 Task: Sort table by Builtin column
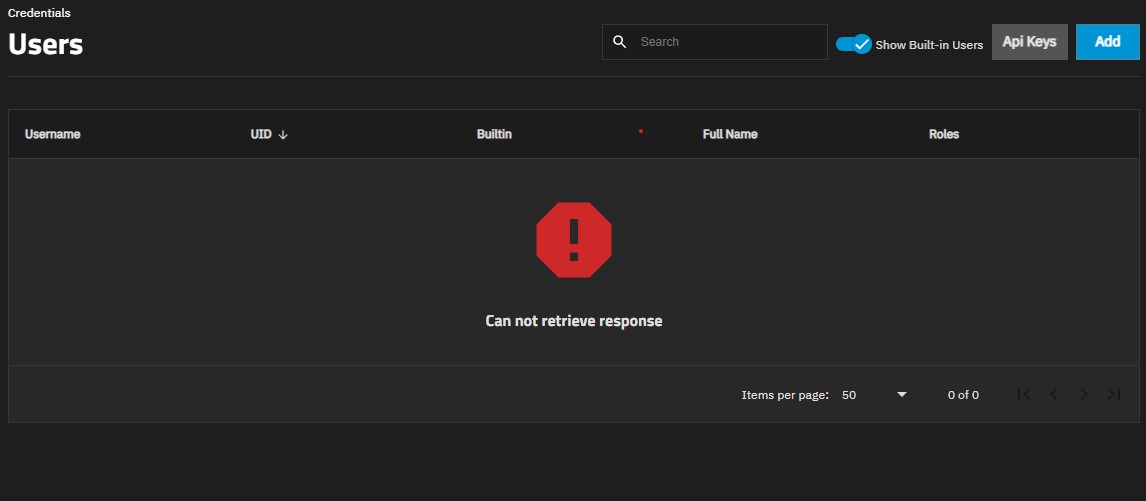pos(494,135)
